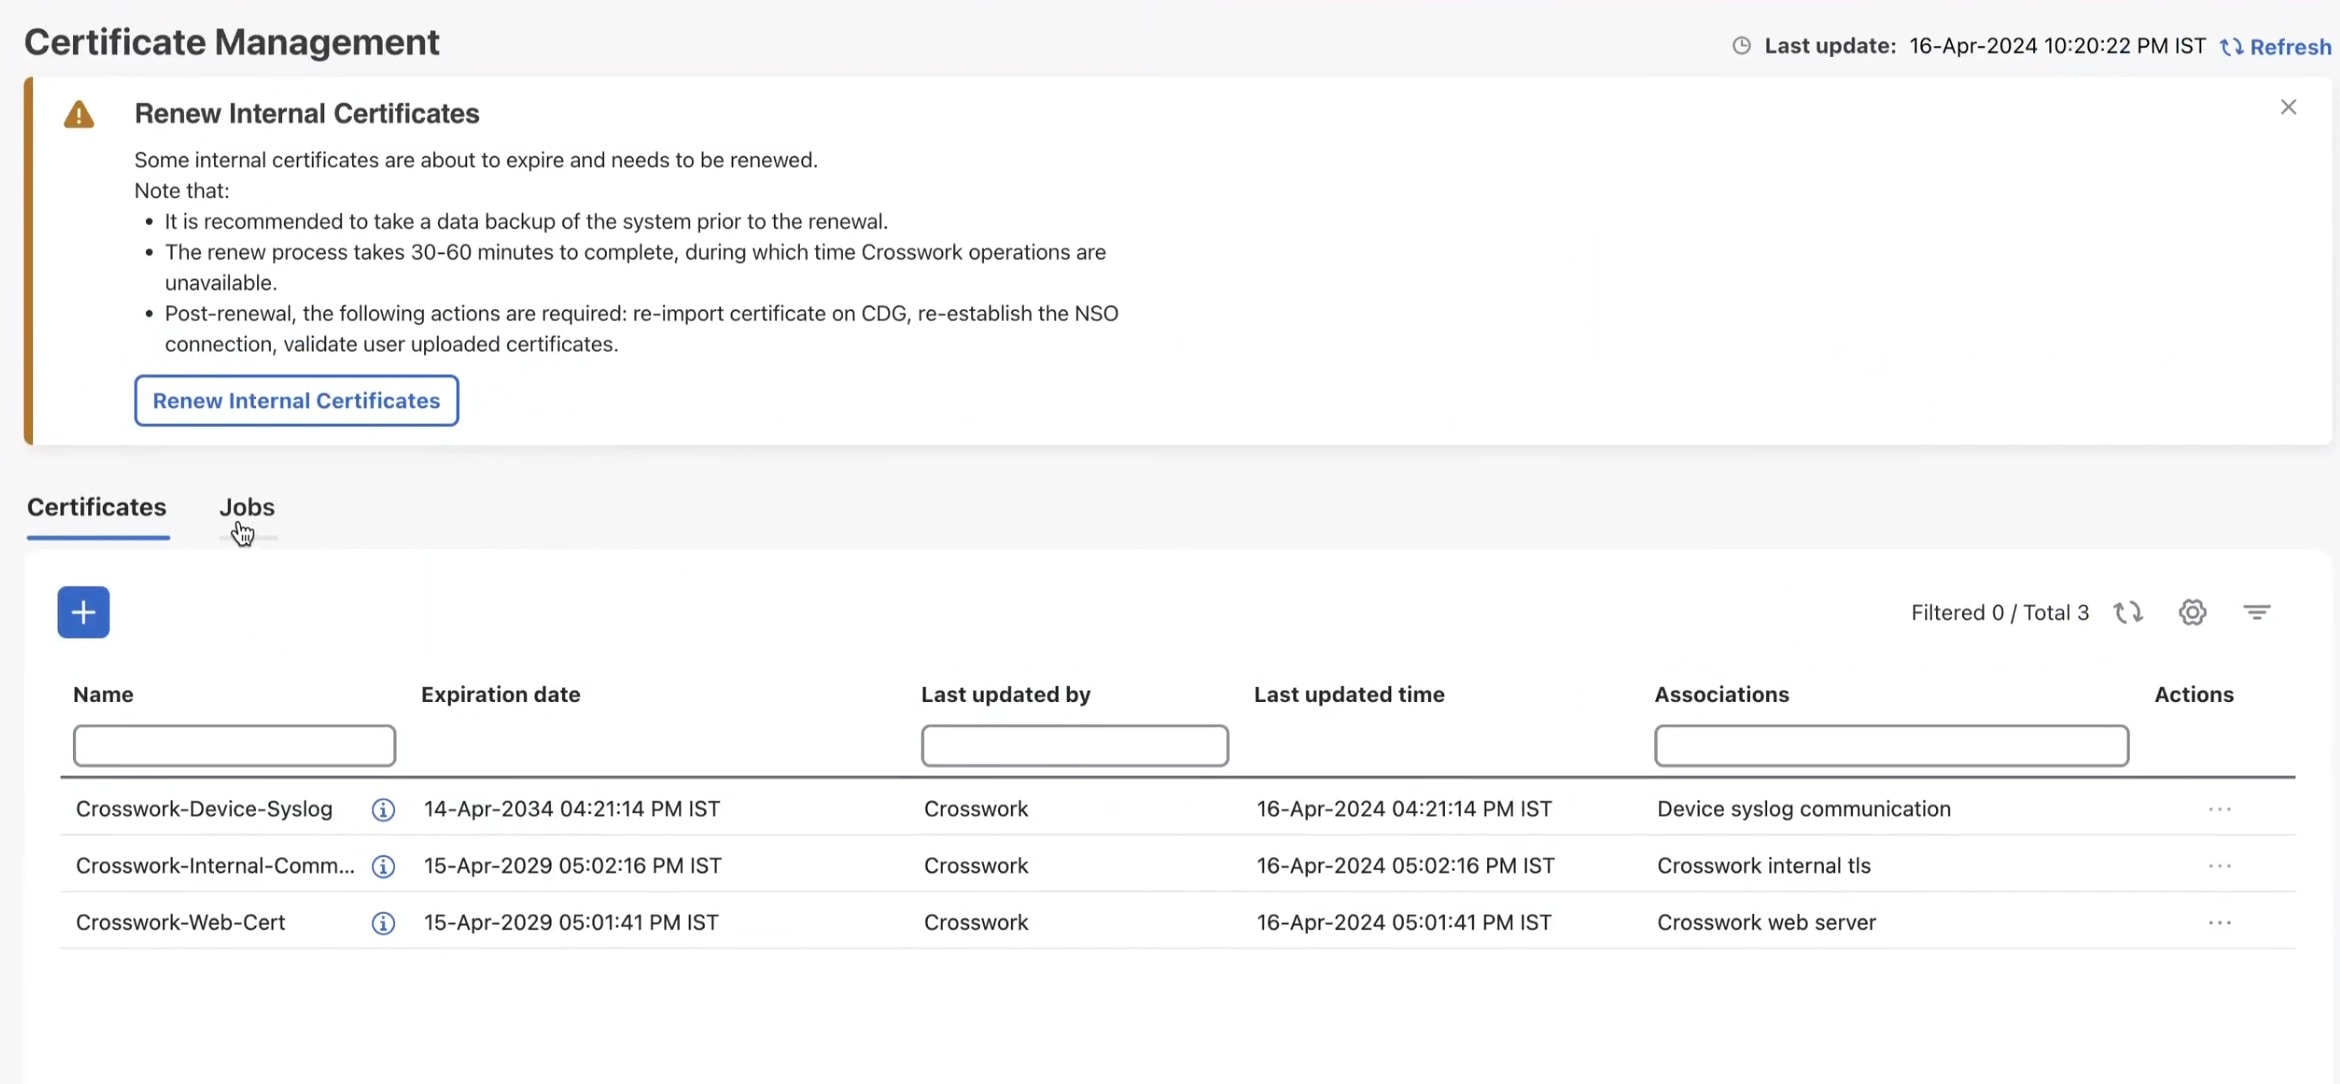Click Crosswork updater in the Device-Syslog row

975,809
